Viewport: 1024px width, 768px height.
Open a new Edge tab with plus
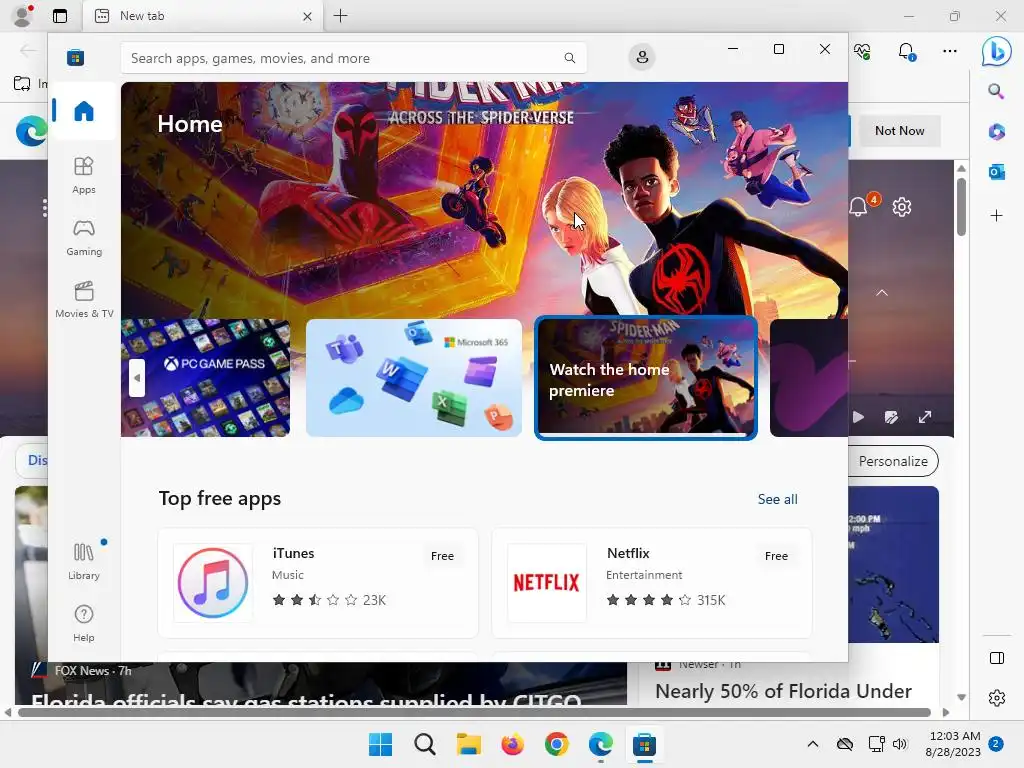coord(340,16)
